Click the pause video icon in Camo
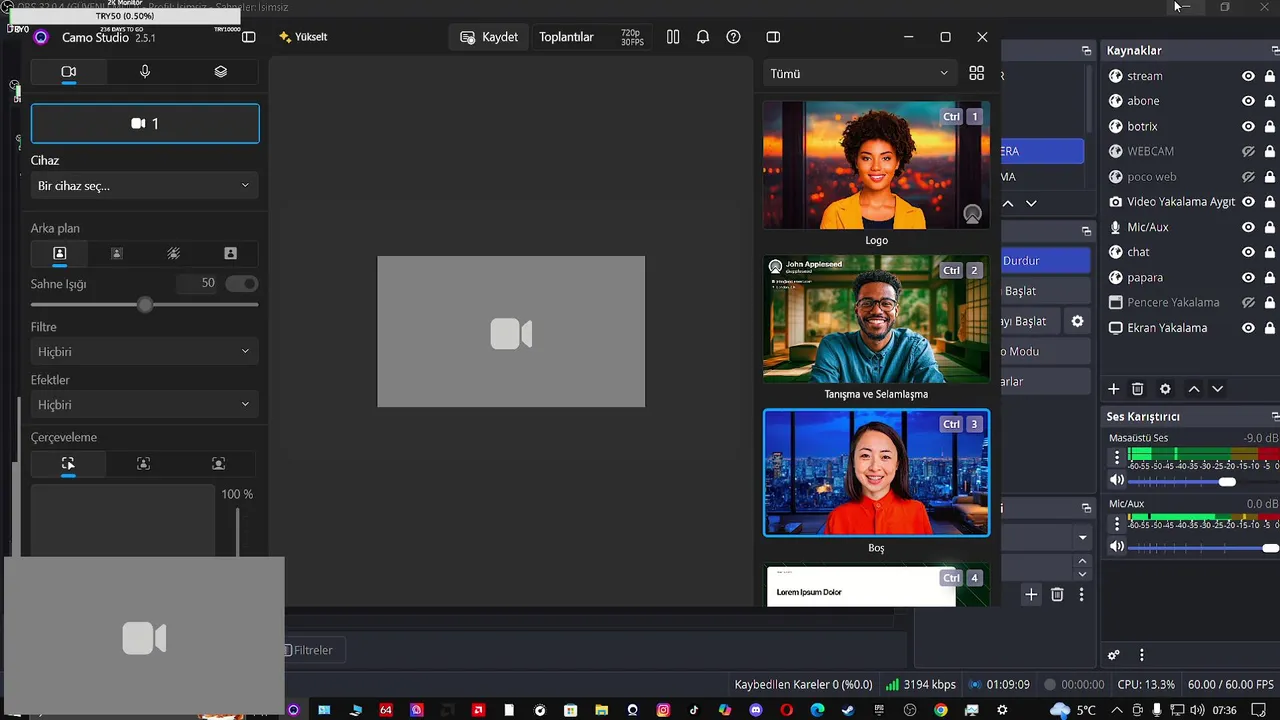Viewport: 1280px width, 720px height. pyautogui.click(x=673, y=37)
